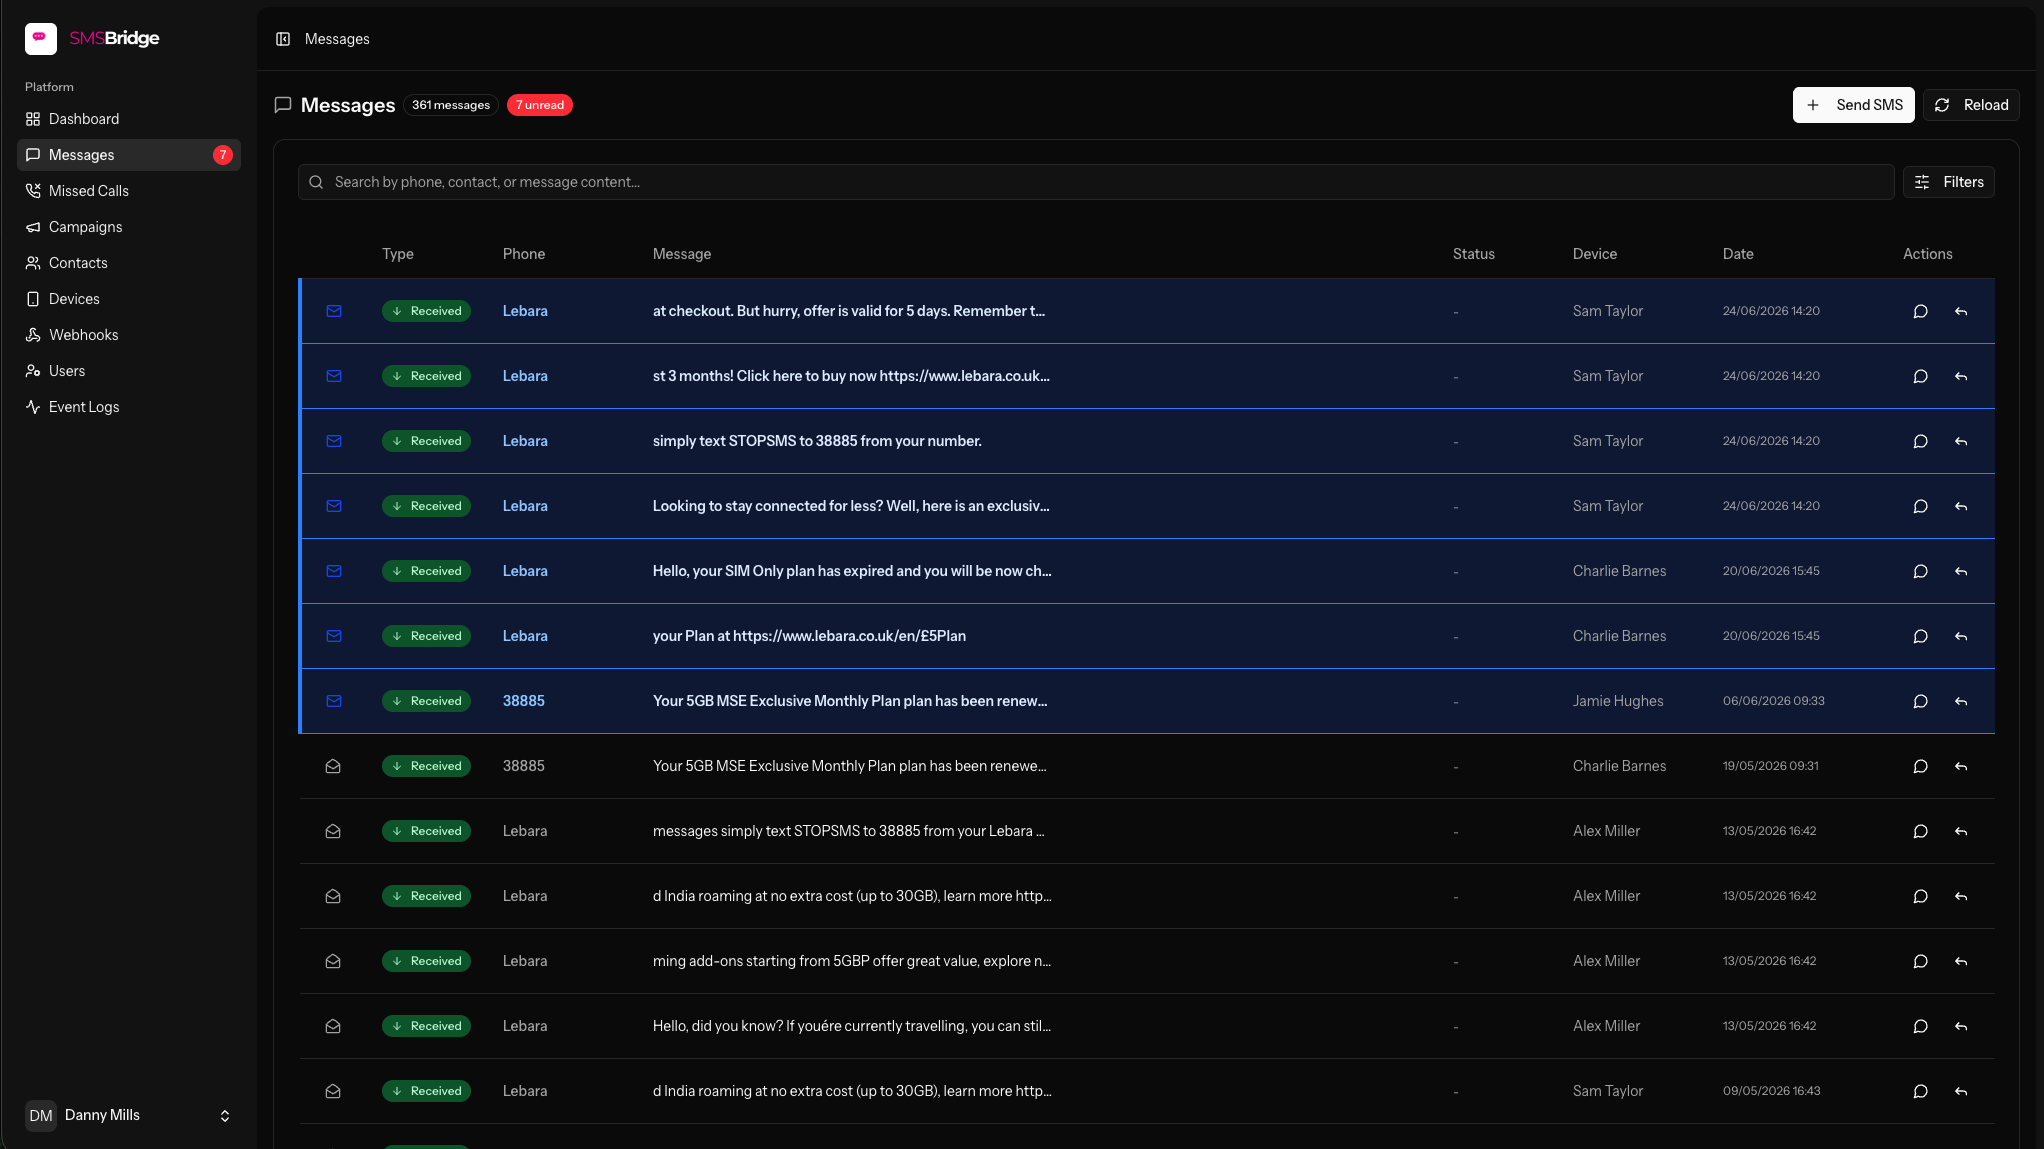Open conversation for 'SIM Only plan has expired' row

point(1920,571)
